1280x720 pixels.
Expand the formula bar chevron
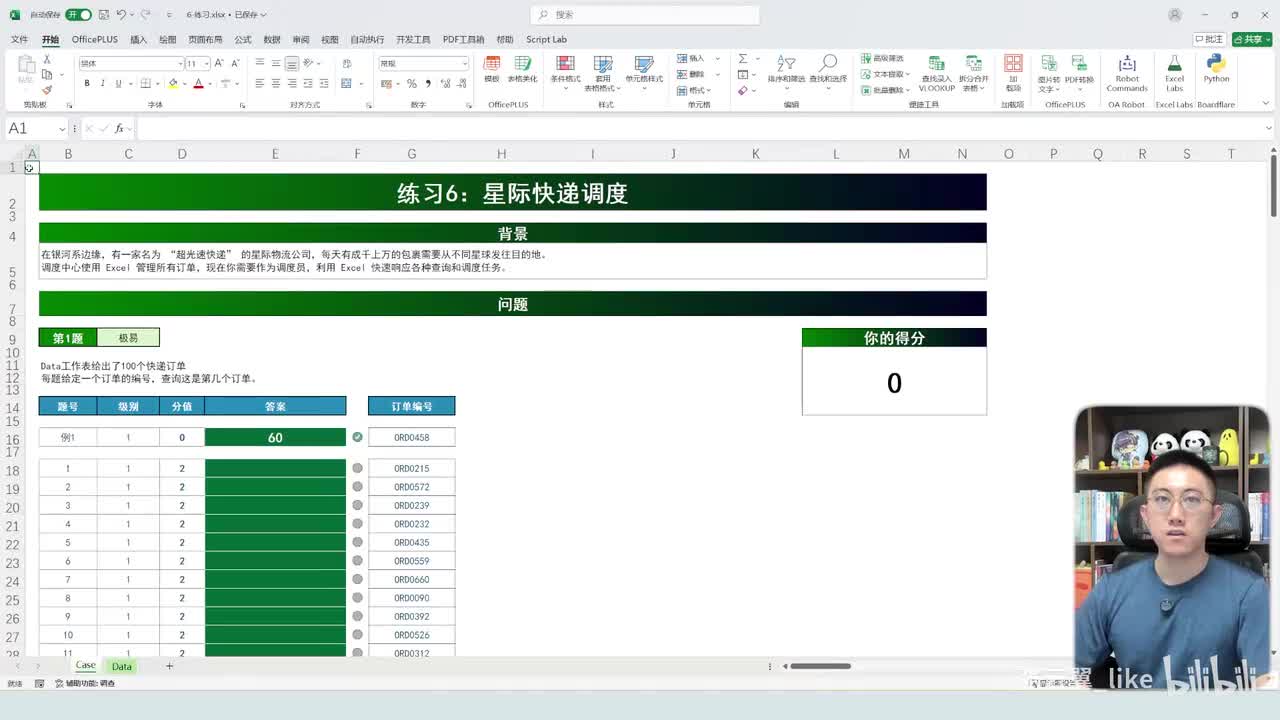pos(1270,128)
